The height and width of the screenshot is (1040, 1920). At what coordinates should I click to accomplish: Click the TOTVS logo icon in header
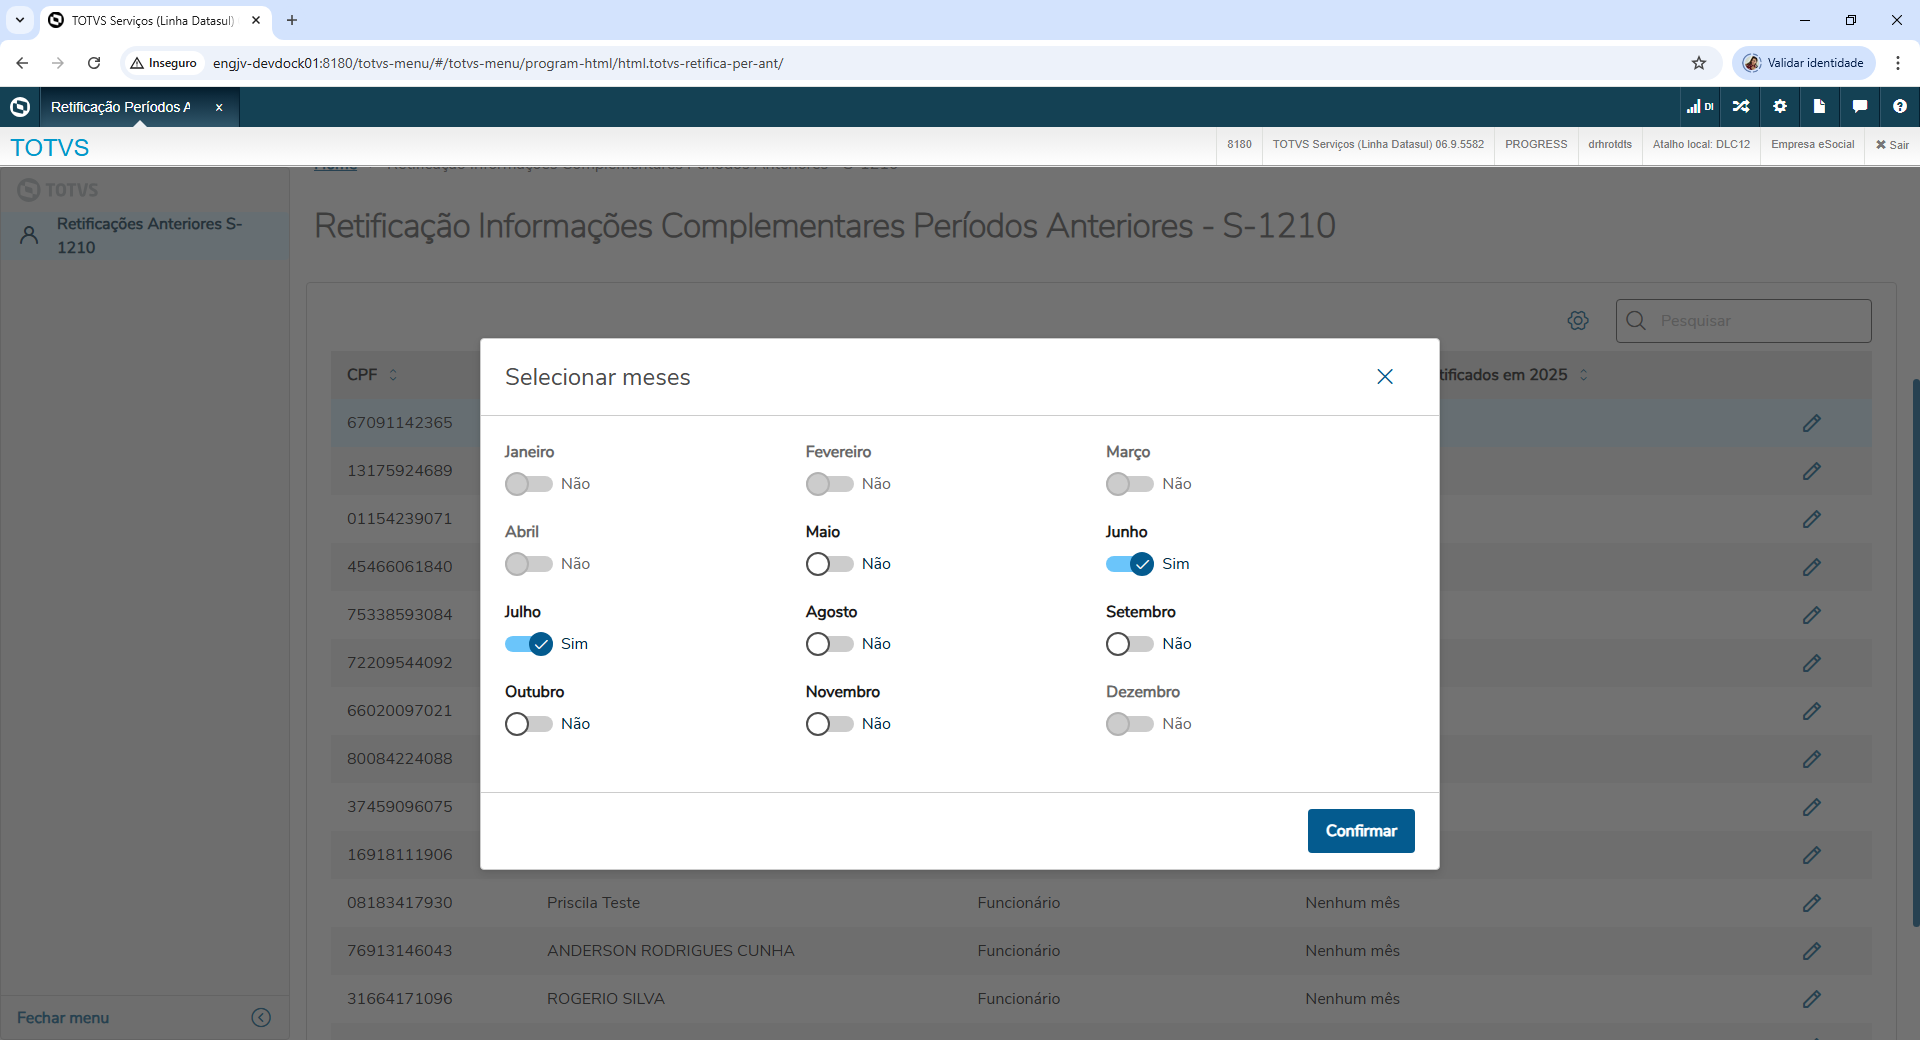click(20, 107)
